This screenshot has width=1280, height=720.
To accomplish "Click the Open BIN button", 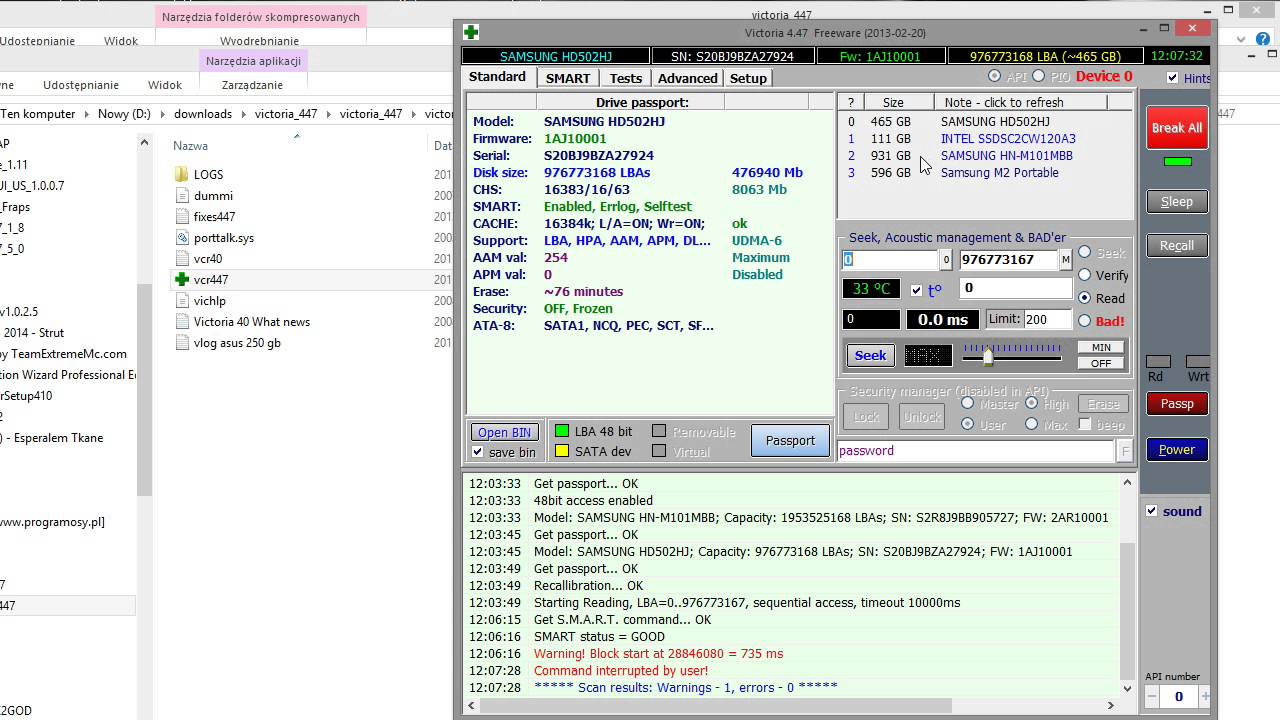I will tap(505, 432).
